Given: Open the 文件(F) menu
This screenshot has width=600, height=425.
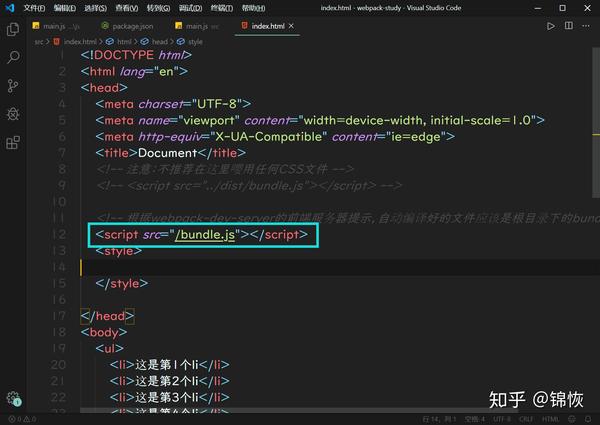Looking at the screenshot, I should [34, 8].
